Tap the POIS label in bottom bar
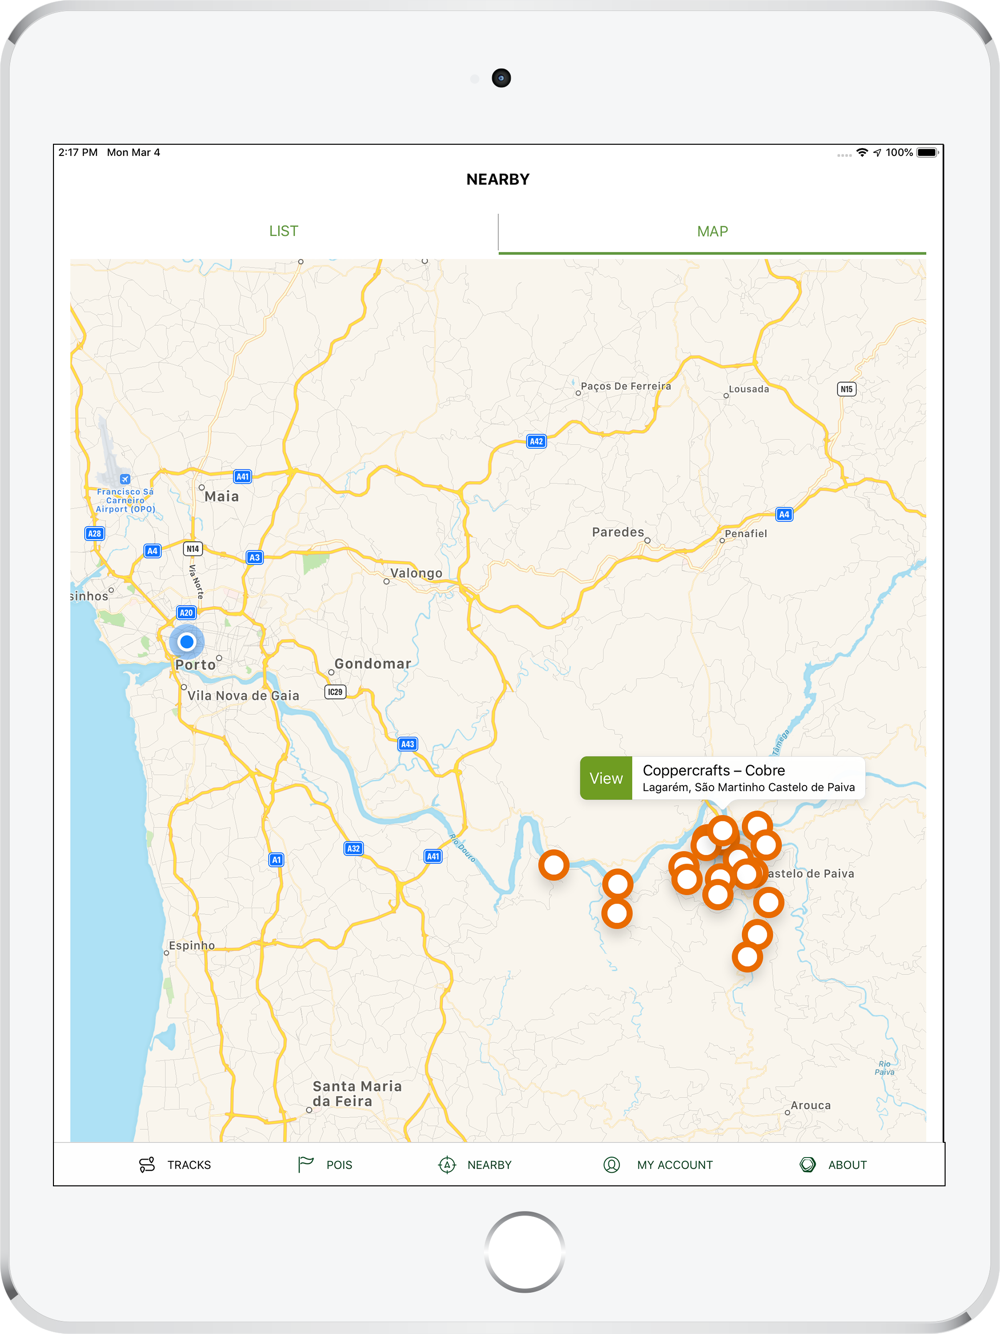 point(339,1165)
